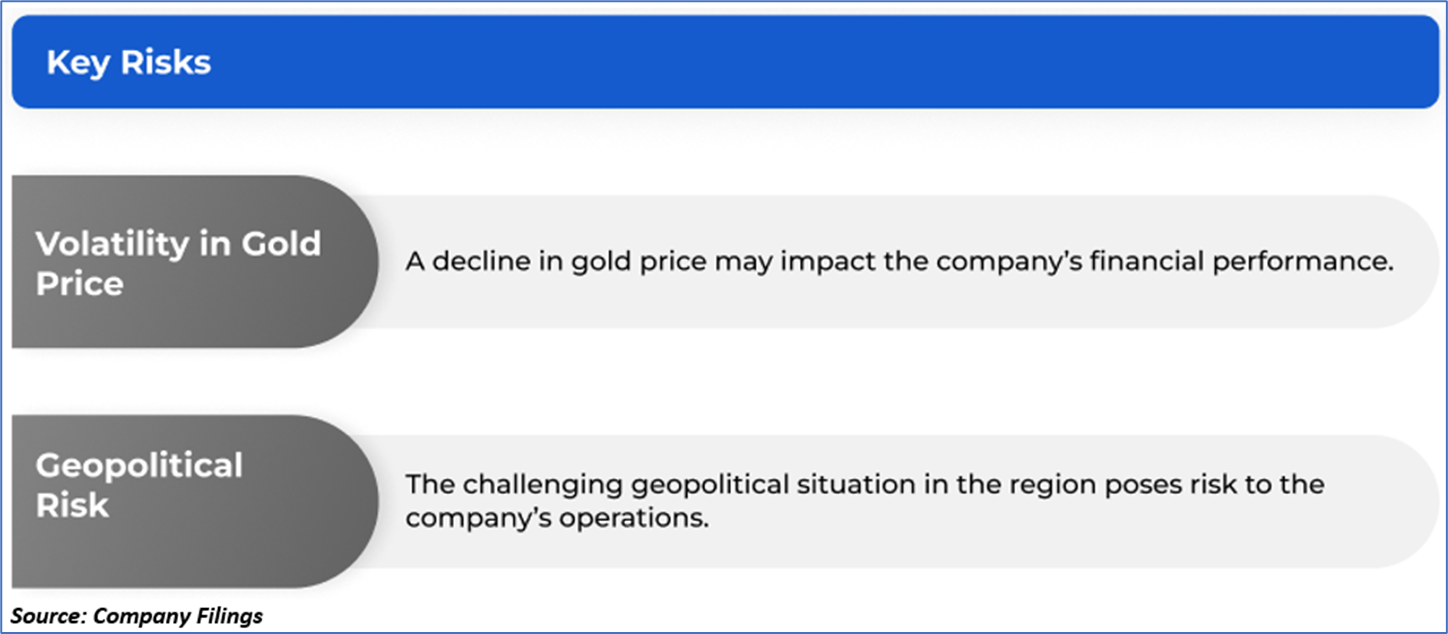Click the word Risks in blue header
This screenshot has height=634, width=1448.
pos(166,63)
